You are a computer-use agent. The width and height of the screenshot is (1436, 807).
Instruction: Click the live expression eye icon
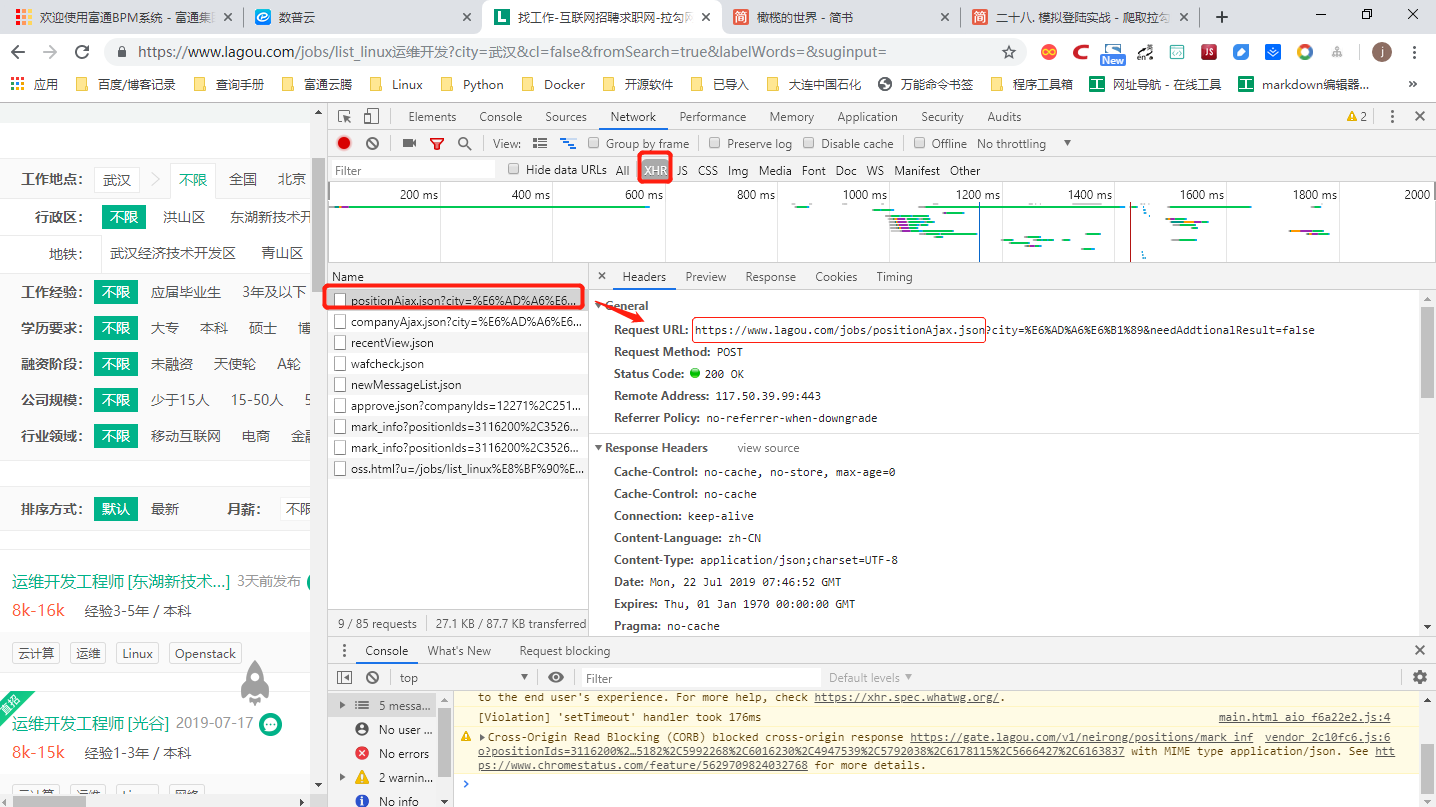(556, 678)
